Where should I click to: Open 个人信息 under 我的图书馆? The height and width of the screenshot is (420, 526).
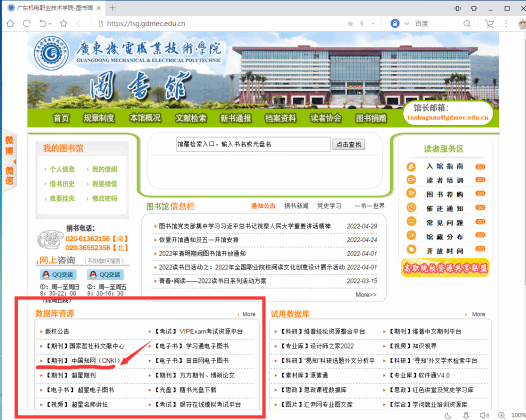point(62,169)
